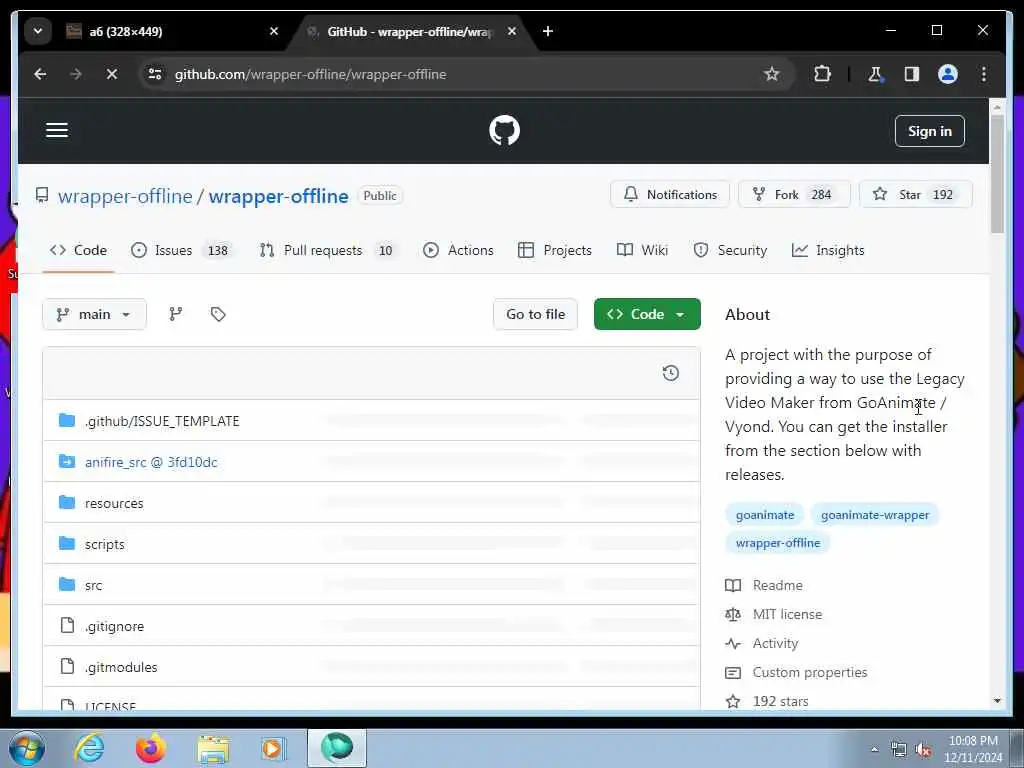This screenshot has height=768, width=1024.
Task: Open the Issues tab
Action: [182, 250]
